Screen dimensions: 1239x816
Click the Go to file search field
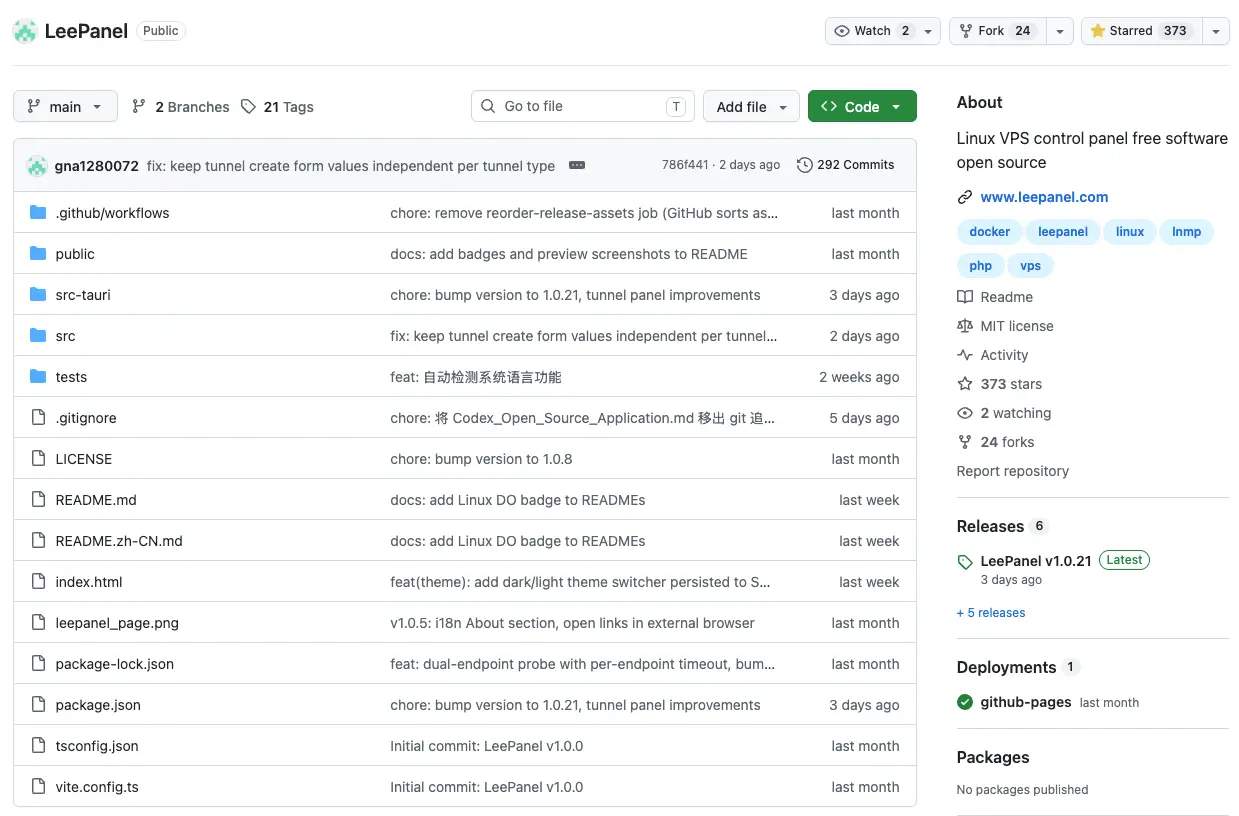(x=583, y=106)
